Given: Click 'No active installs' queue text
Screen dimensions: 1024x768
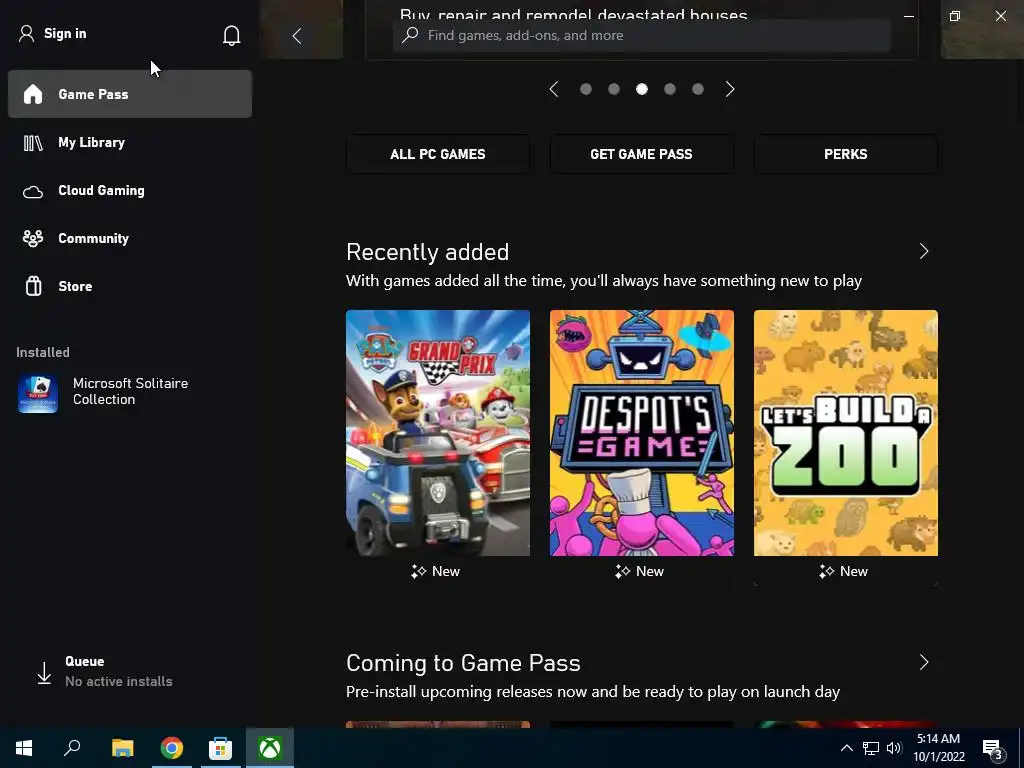Looking at the screenshot, I should click(119, 681).
